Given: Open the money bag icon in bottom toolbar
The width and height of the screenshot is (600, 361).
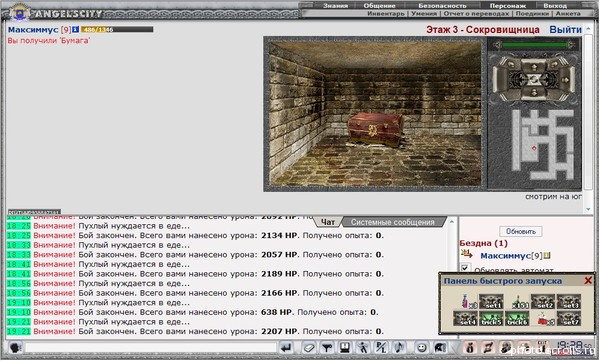Looking at the screenshot, I should 470,348.
